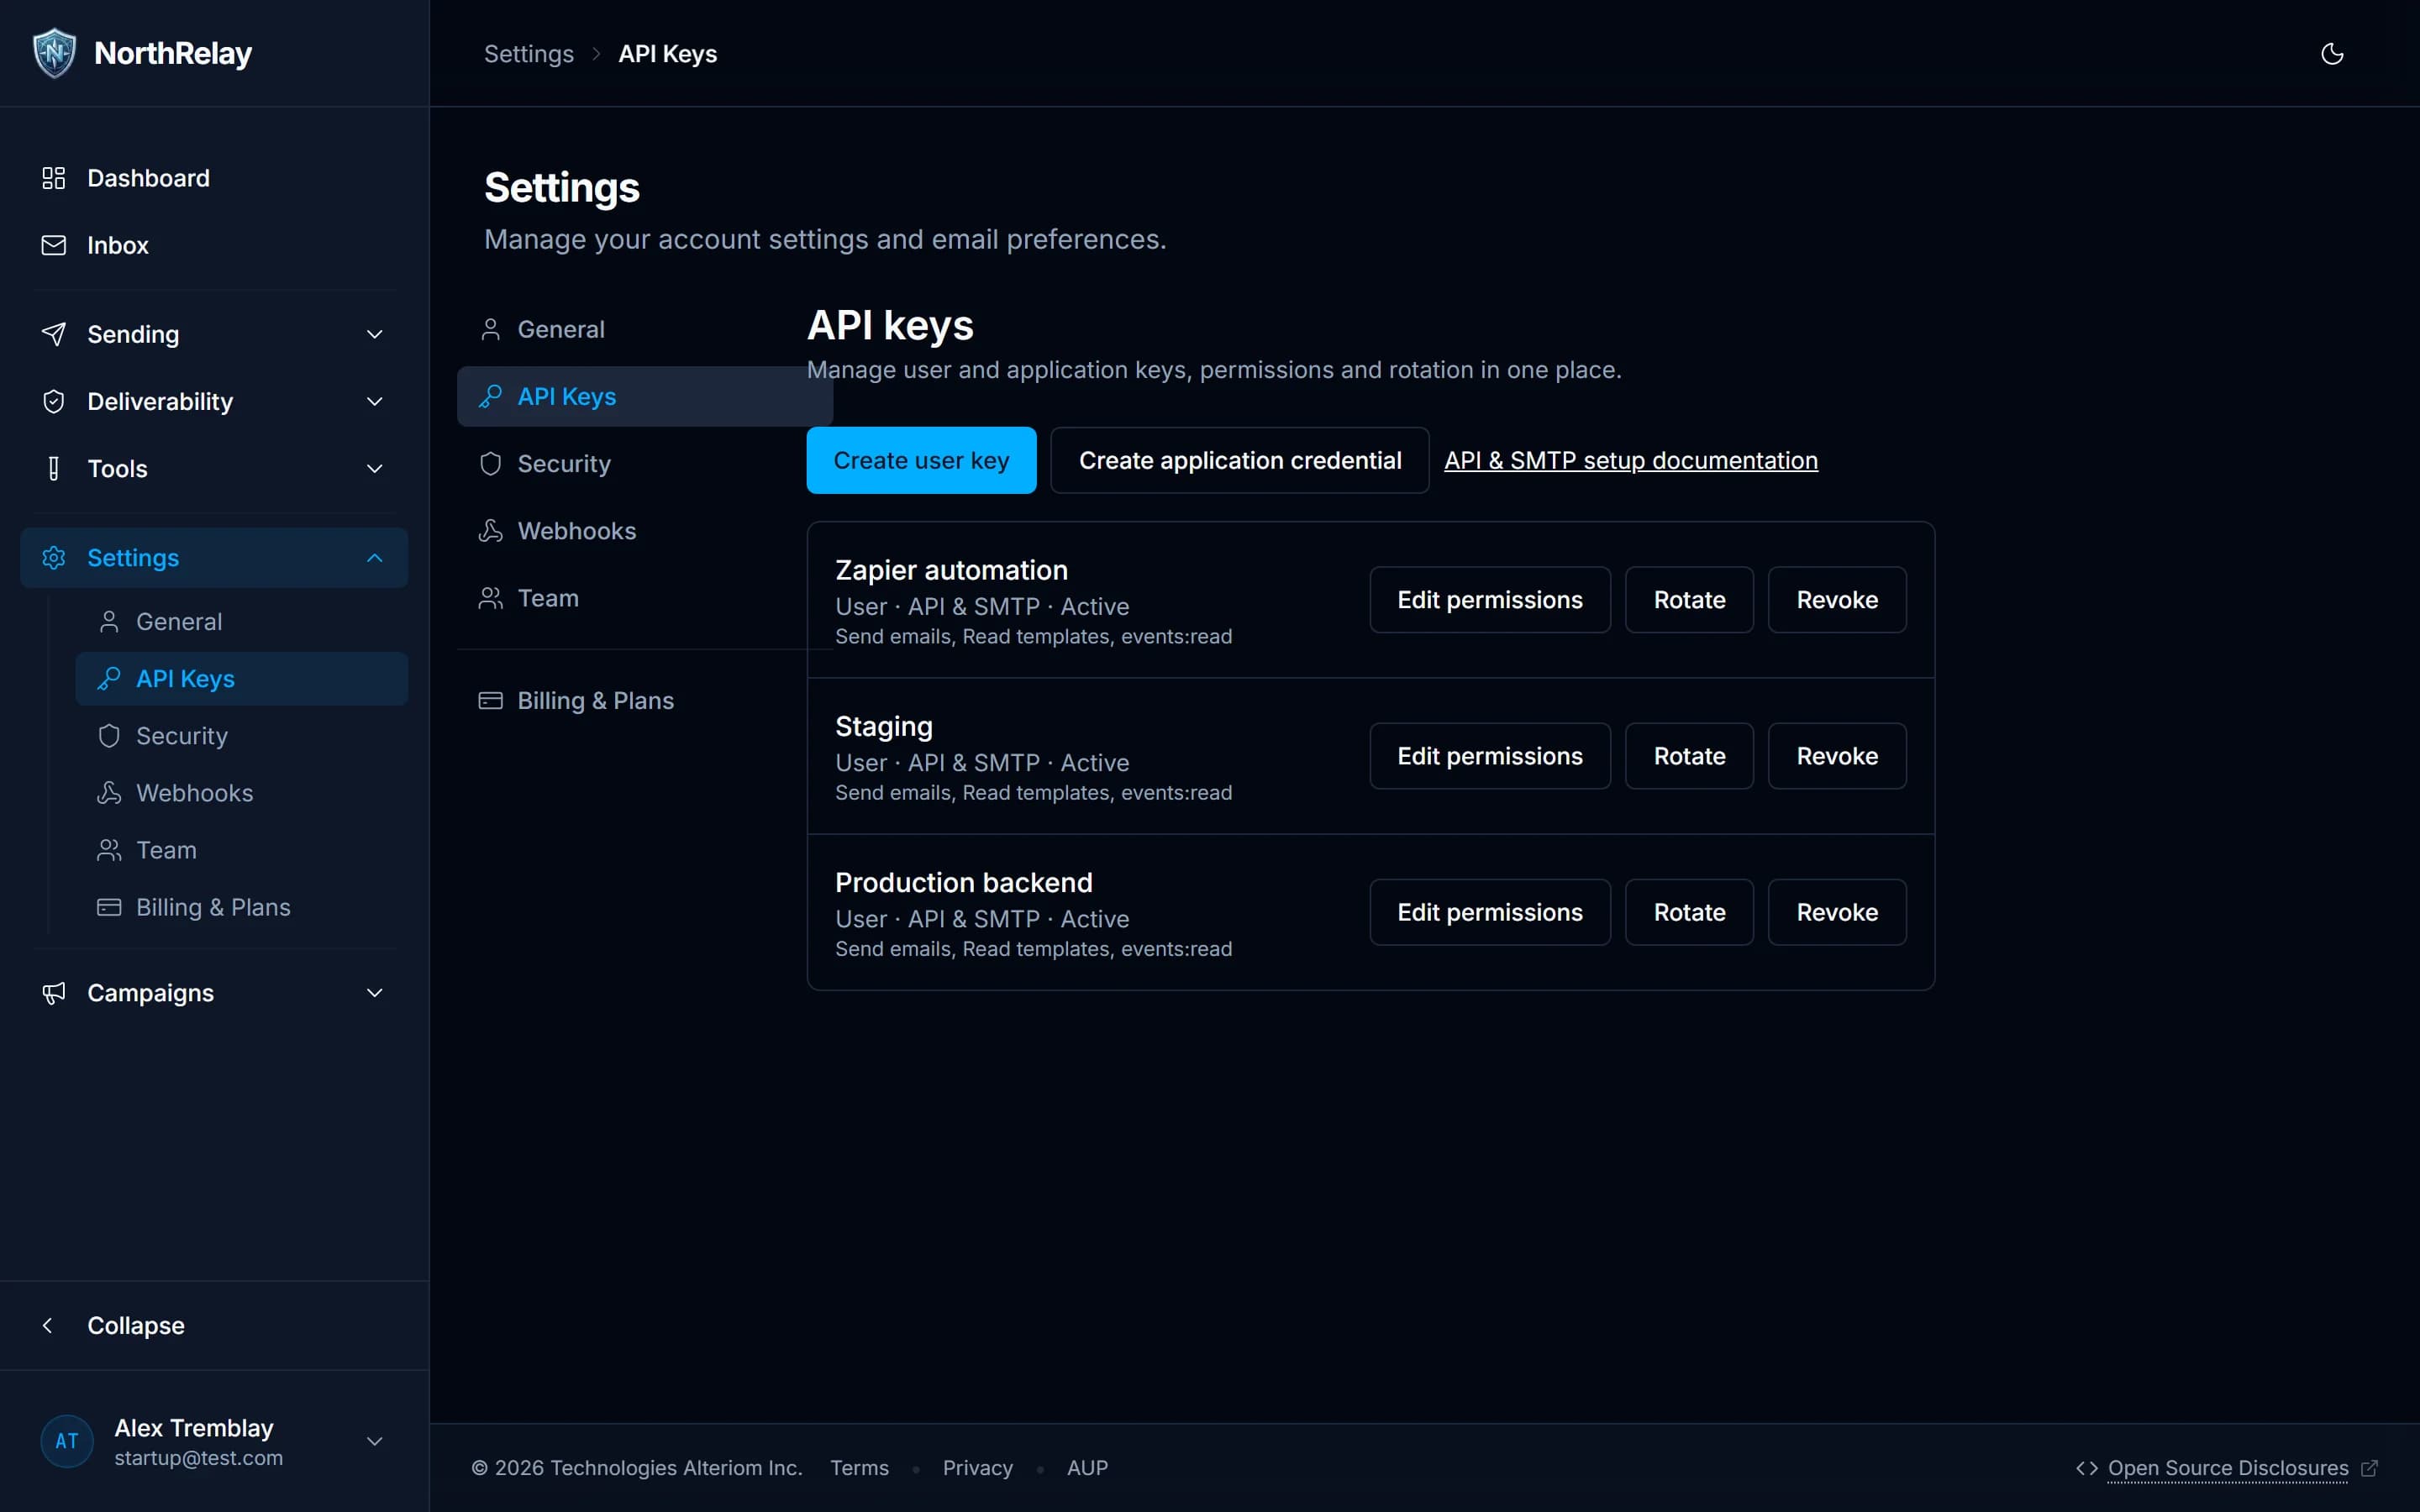Viewport: 2420px width, 1512px height.
Task: Click the settings panel Billing card icon
Action: [x=491, y=700]
